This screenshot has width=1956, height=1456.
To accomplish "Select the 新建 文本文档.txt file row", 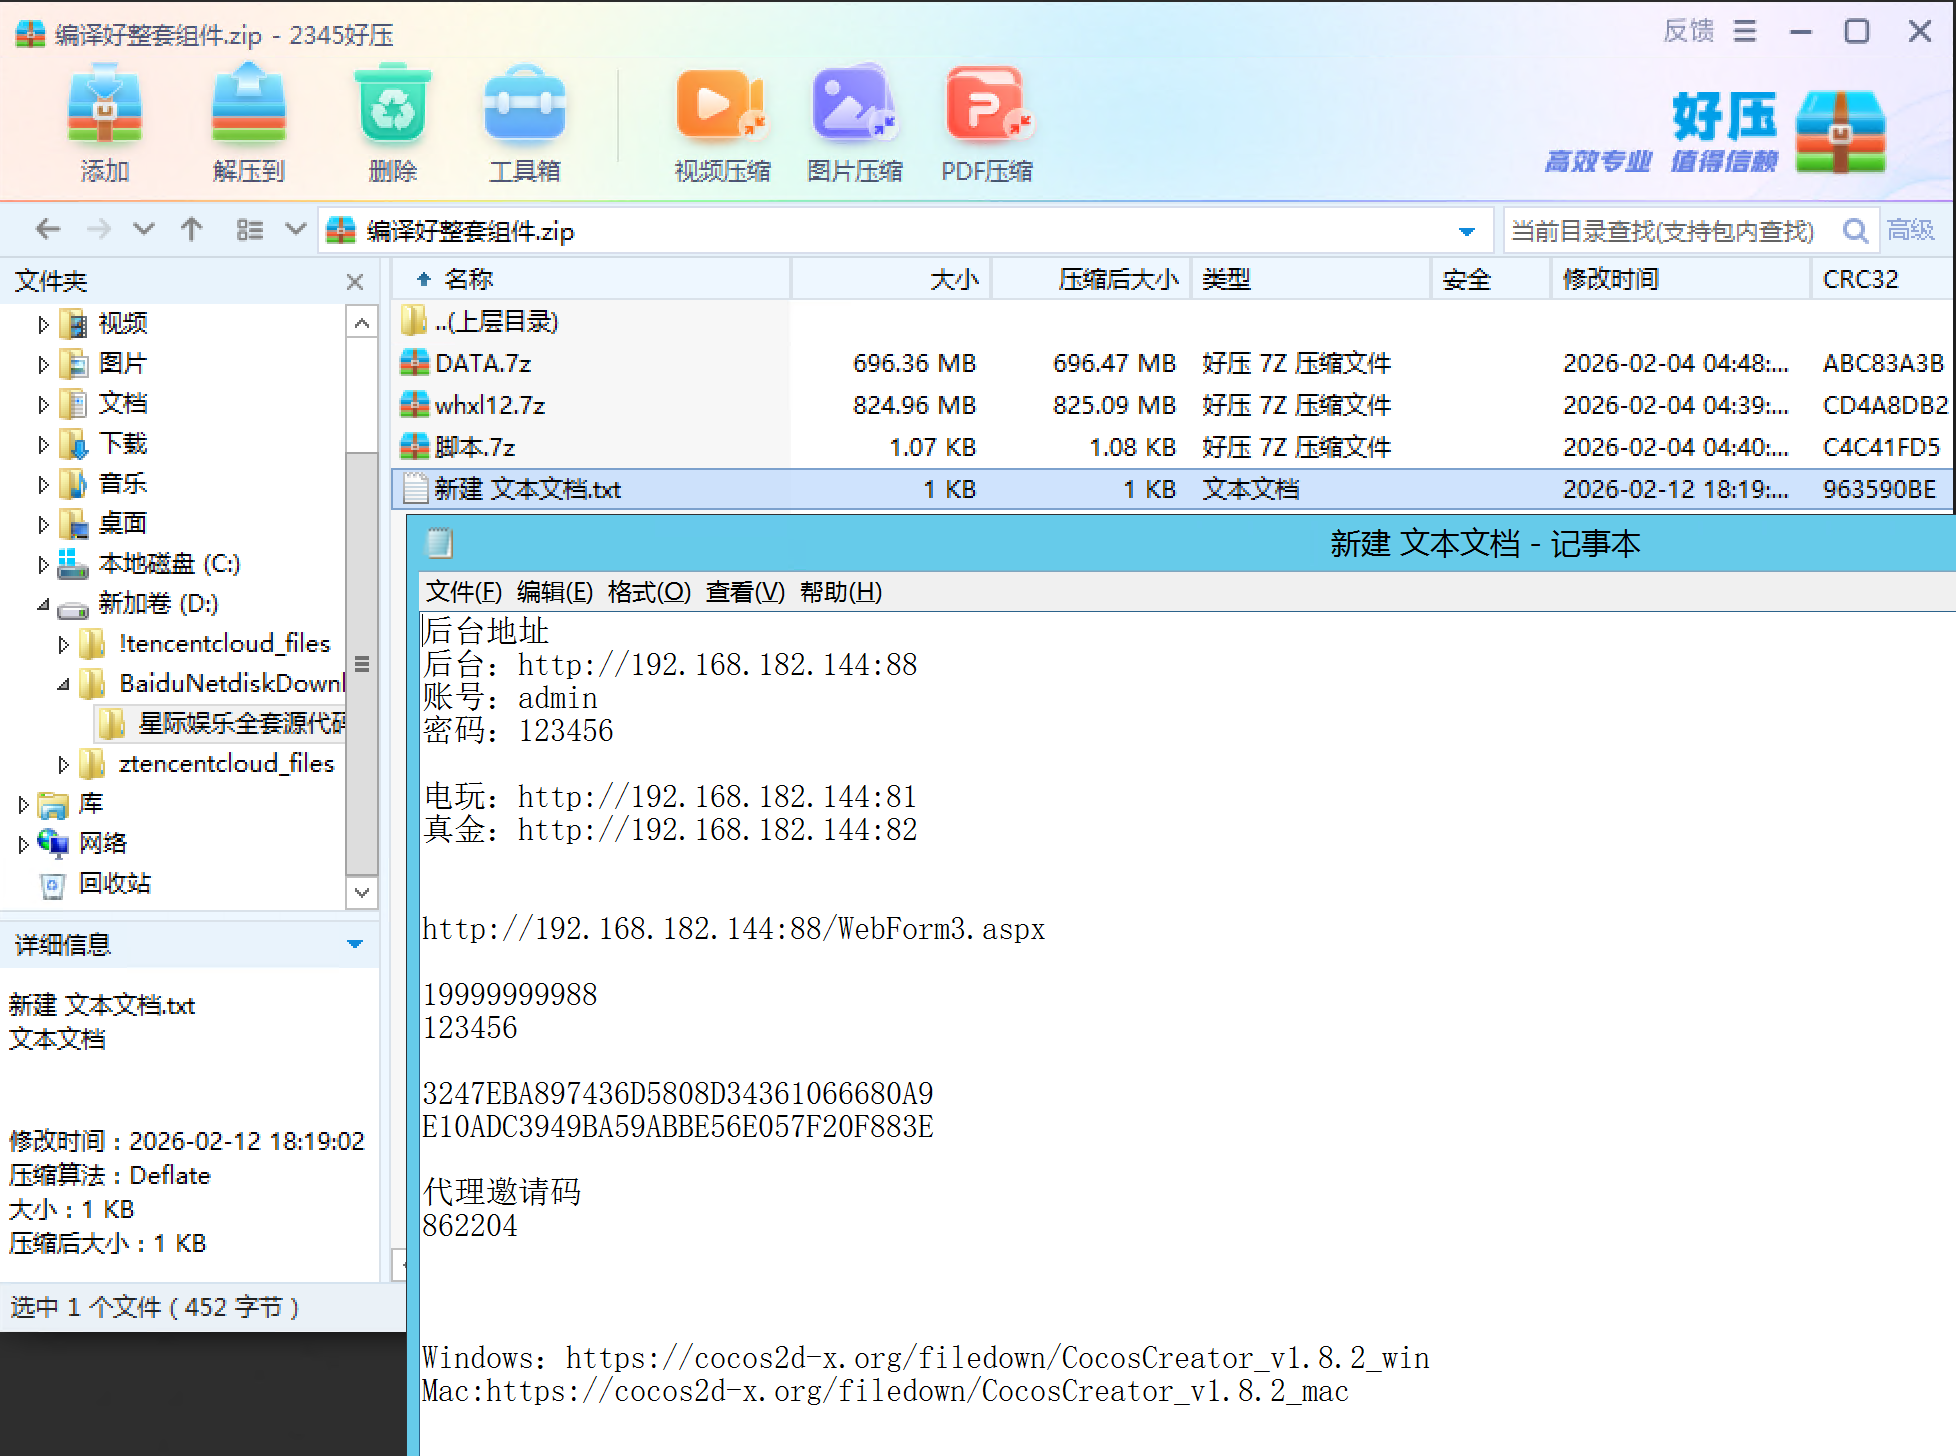I will tap(1173, 489).
